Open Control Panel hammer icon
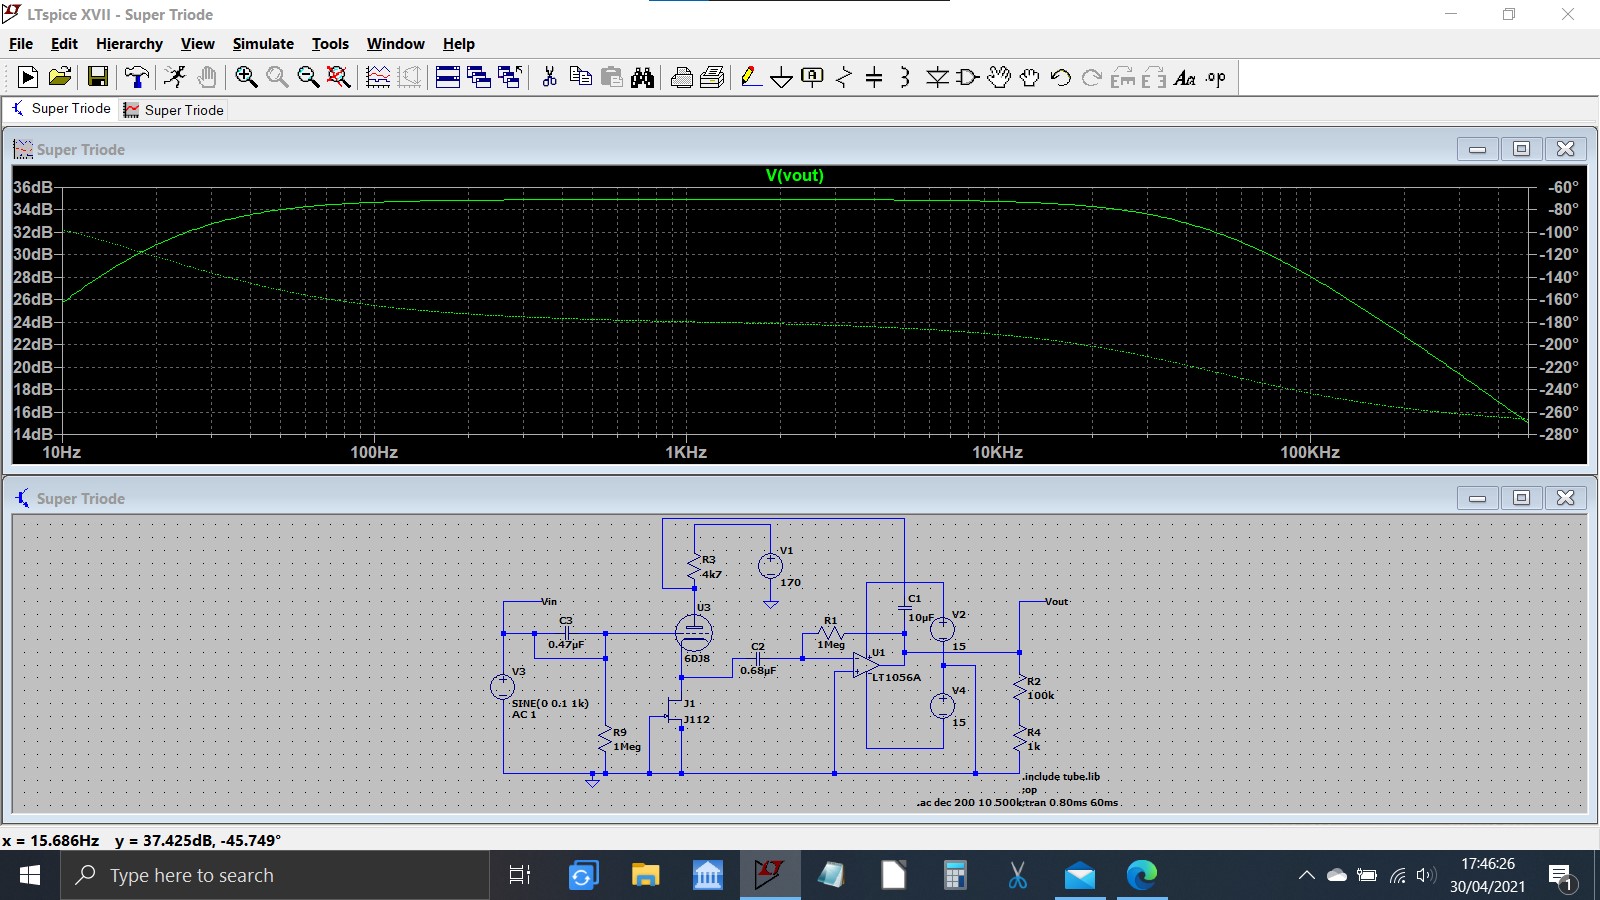This screenshot has width=1600, height=900. click(x=137, y=77)
